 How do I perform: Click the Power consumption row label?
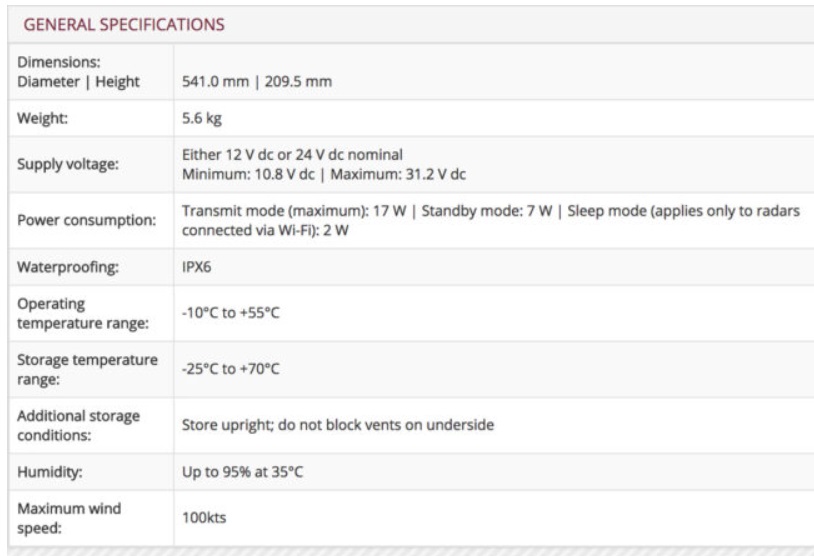point(85,221)
